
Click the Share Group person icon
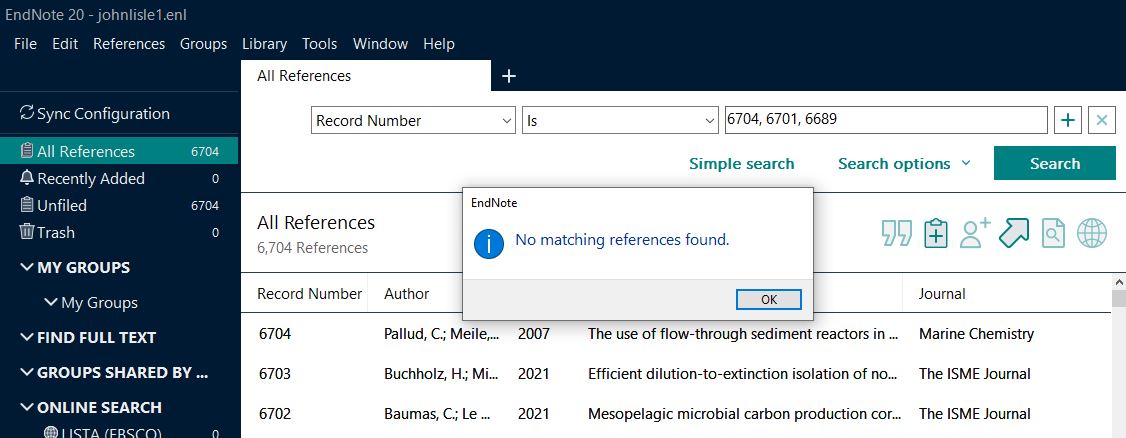point(974,233)
